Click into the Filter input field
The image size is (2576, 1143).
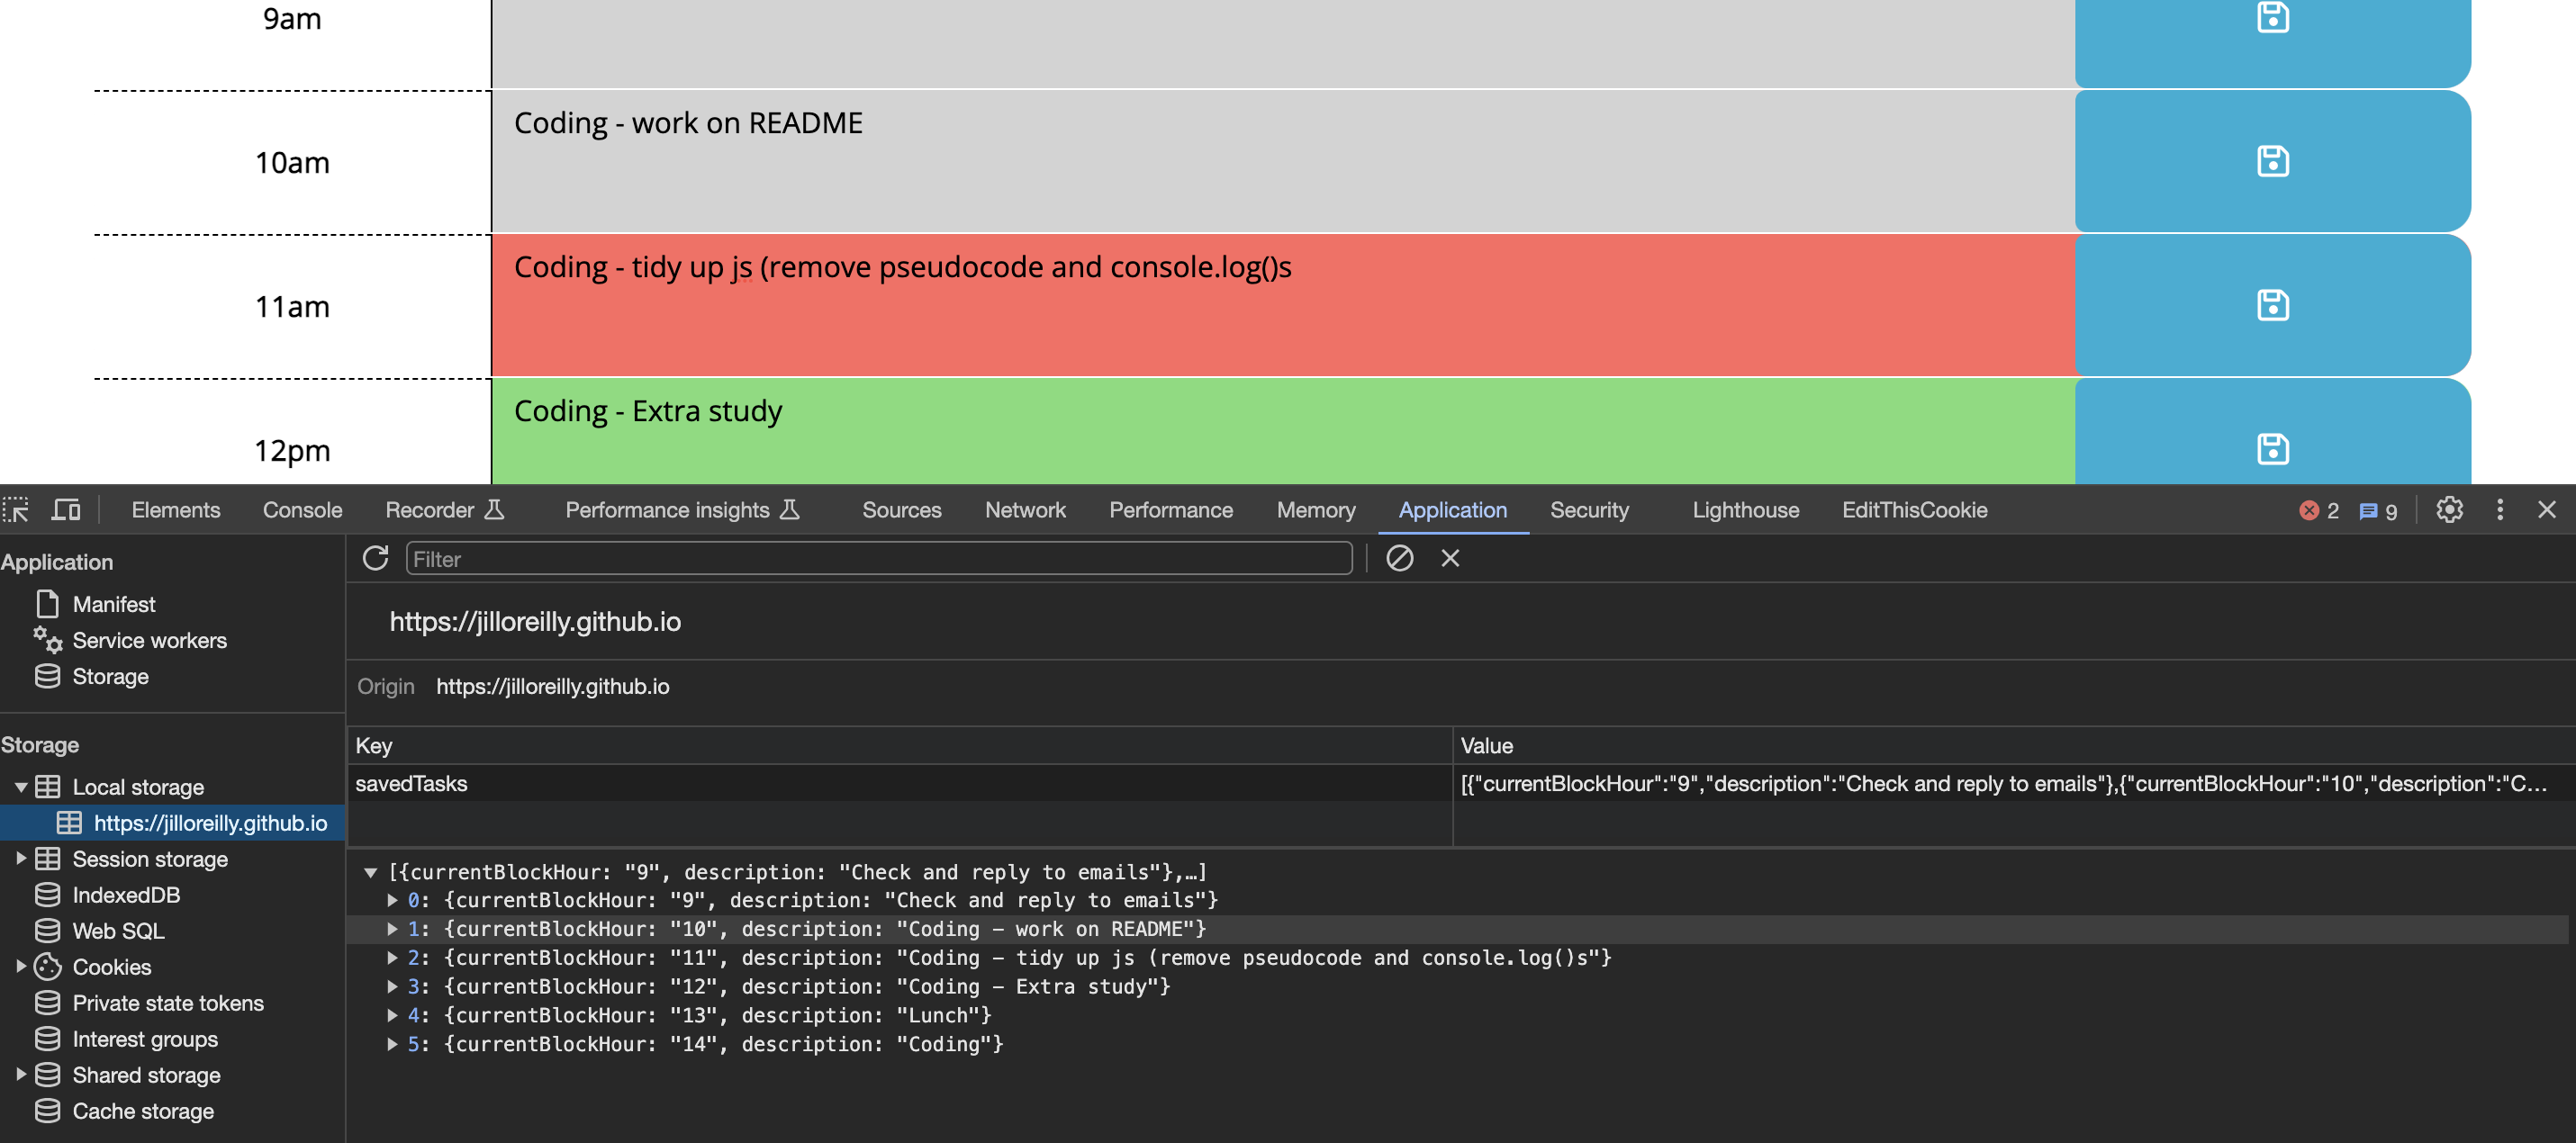[x=878, y=559]
